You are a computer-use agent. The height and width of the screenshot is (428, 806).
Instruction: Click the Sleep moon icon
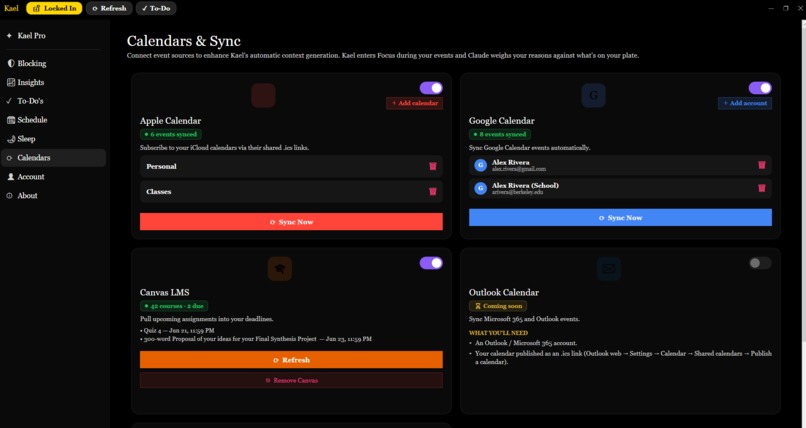coord(10,139)
